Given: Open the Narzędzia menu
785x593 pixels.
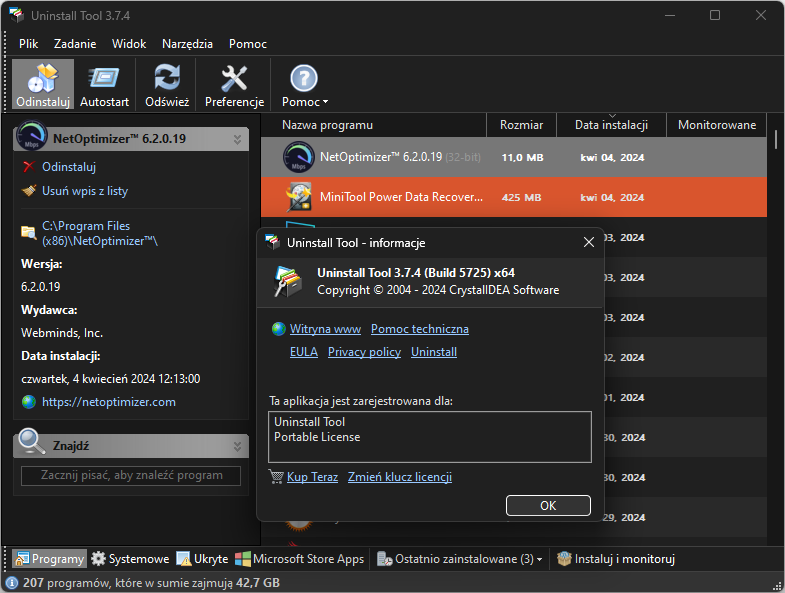Looking at the screenshot, I should [187, 44].
